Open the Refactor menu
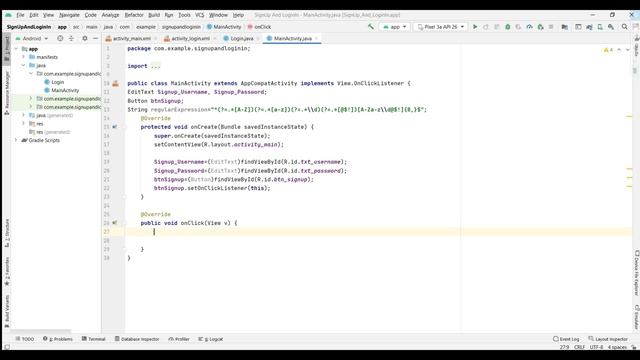Image resolution: width=640 pixels, height=360 pixels. (x=134, y=15)
